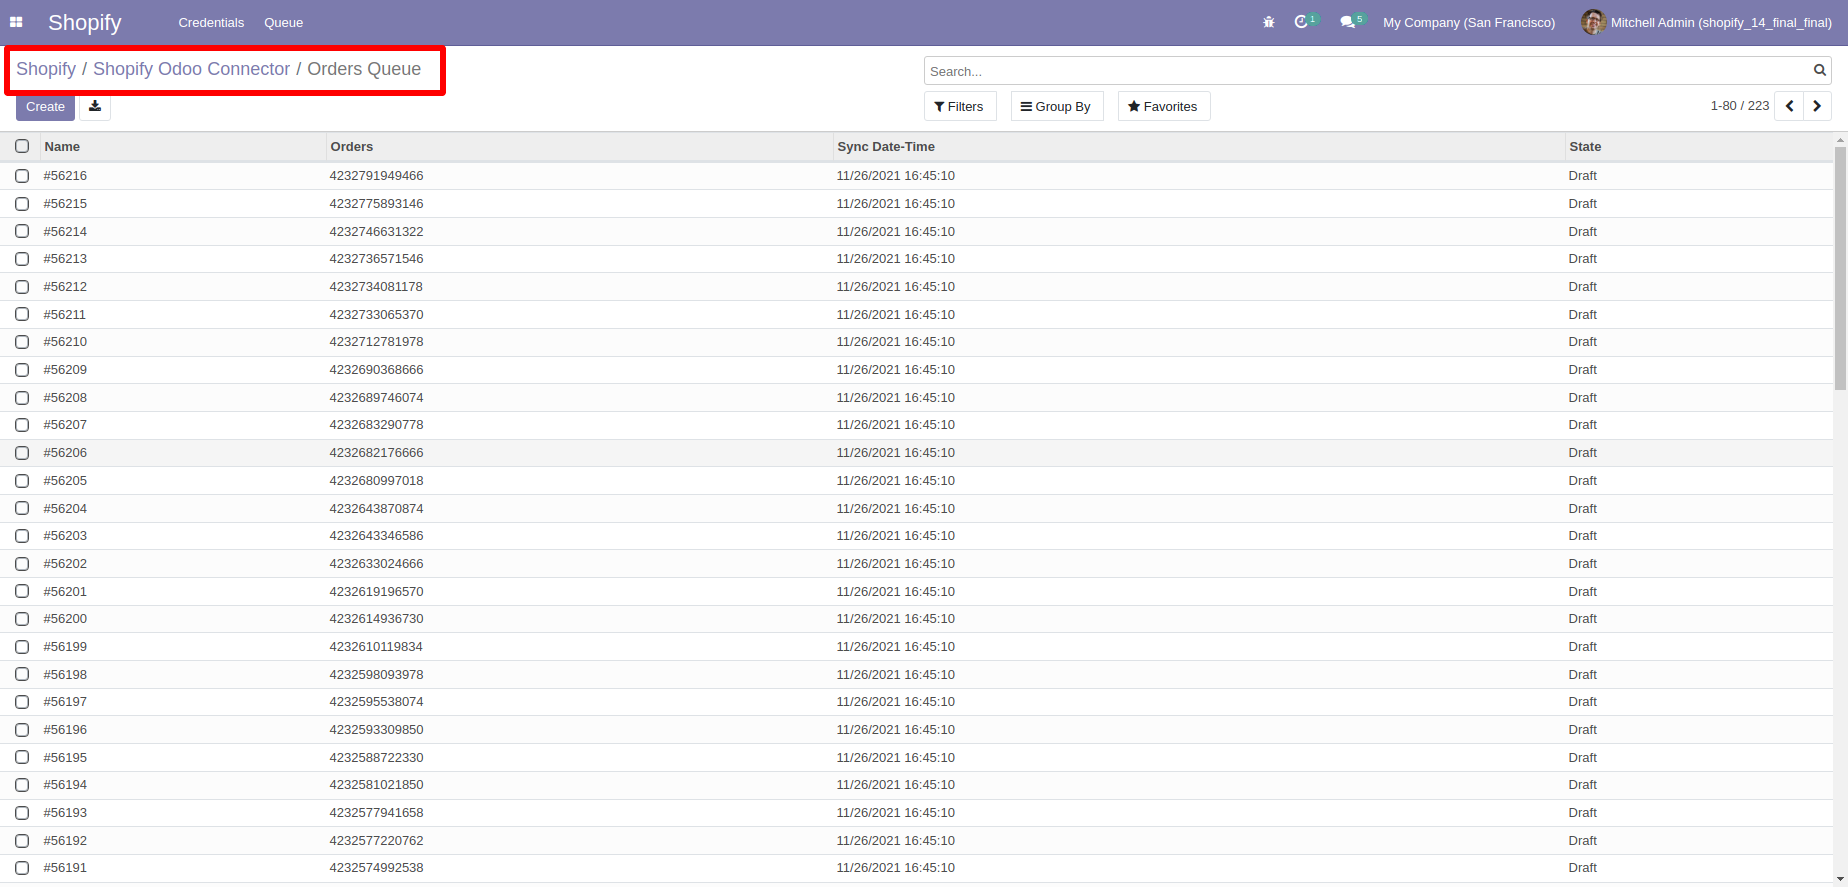Tick the checkbox for row #56210
1848x887 pixels.
point(22,342)
